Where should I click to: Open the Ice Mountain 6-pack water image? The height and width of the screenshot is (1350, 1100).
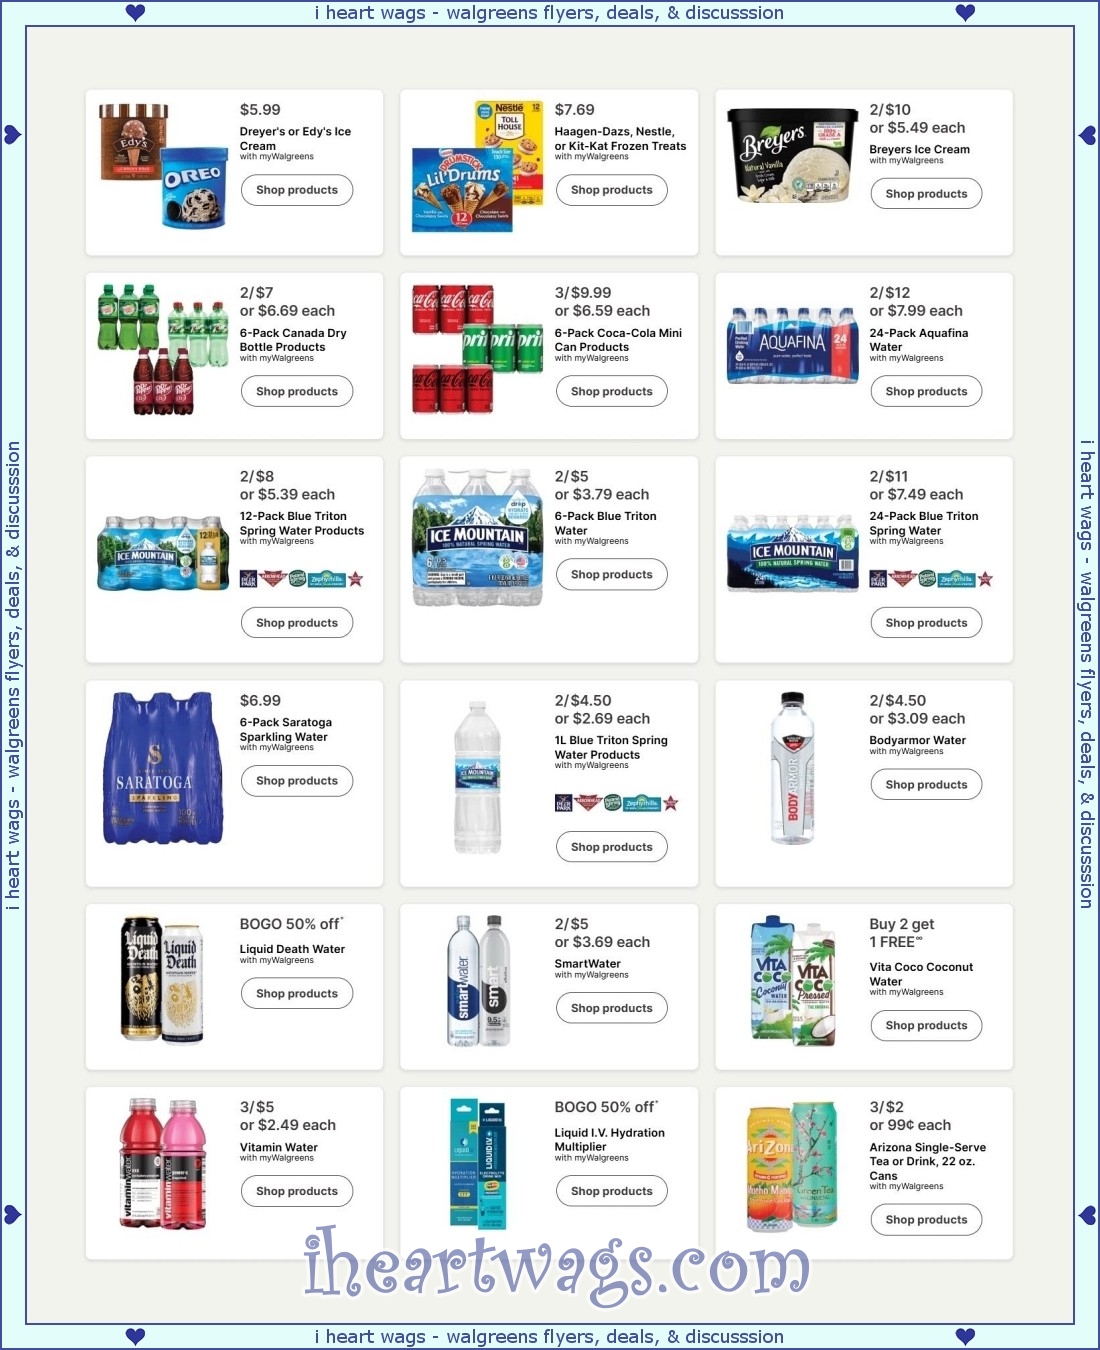point(478,537)
